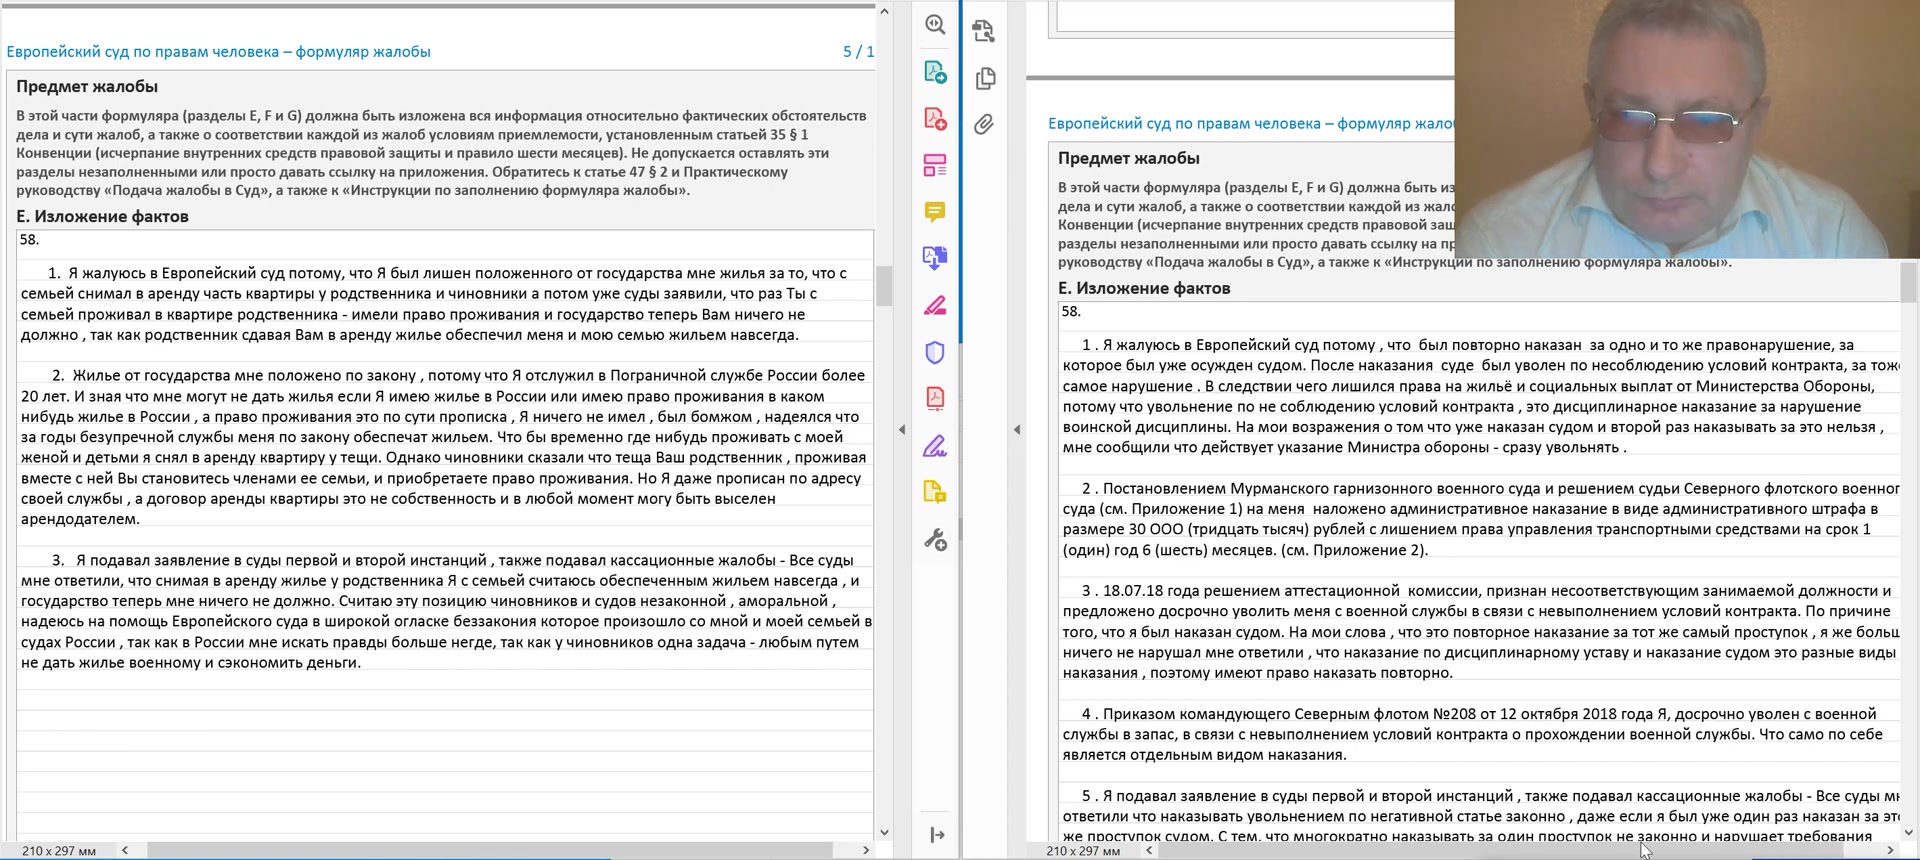Select the Export PDF tool icon
Screen dimensions: 1920x860
(935, 72)
